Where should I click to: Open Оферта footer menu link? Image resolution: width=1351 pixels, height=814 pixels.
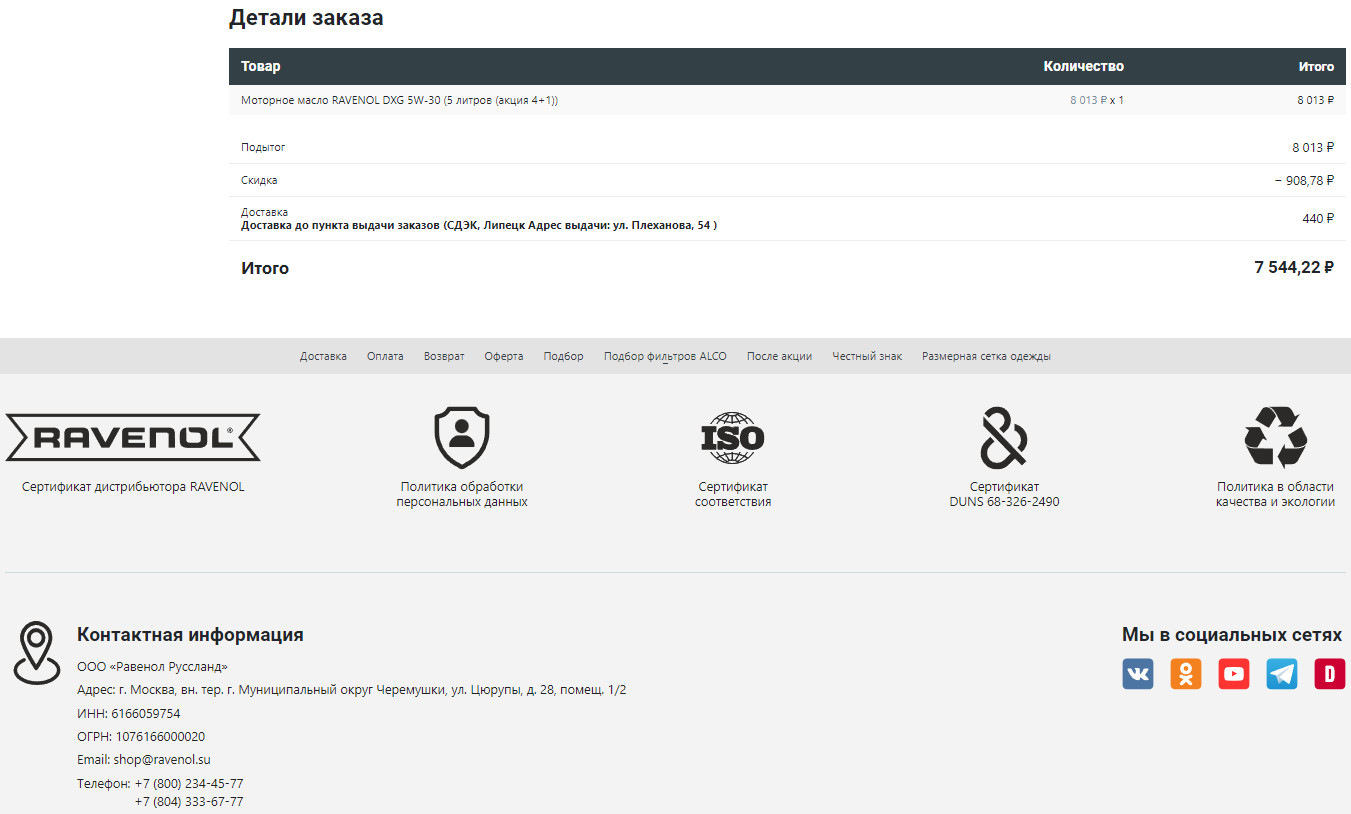click(504, 356)
